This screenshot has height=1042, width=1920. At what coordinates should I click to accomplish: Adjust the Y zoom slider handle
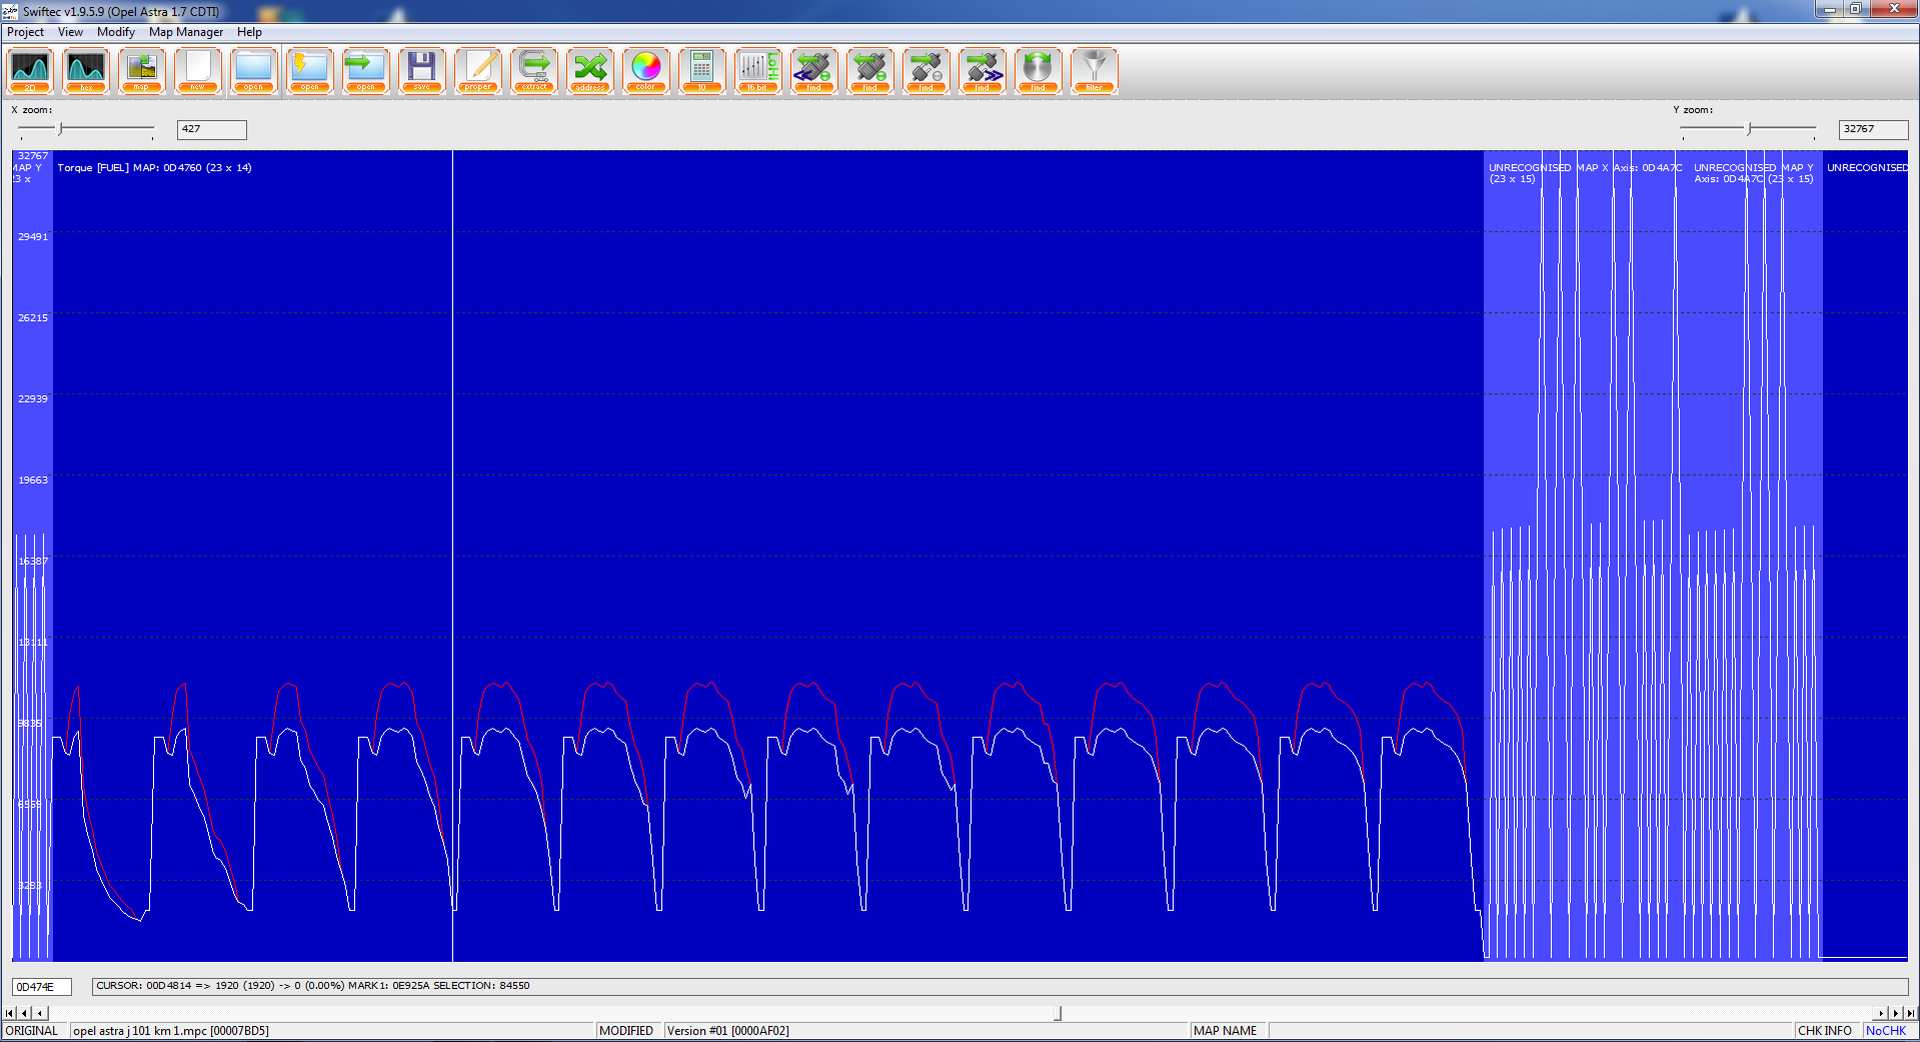coord(1749,129)
